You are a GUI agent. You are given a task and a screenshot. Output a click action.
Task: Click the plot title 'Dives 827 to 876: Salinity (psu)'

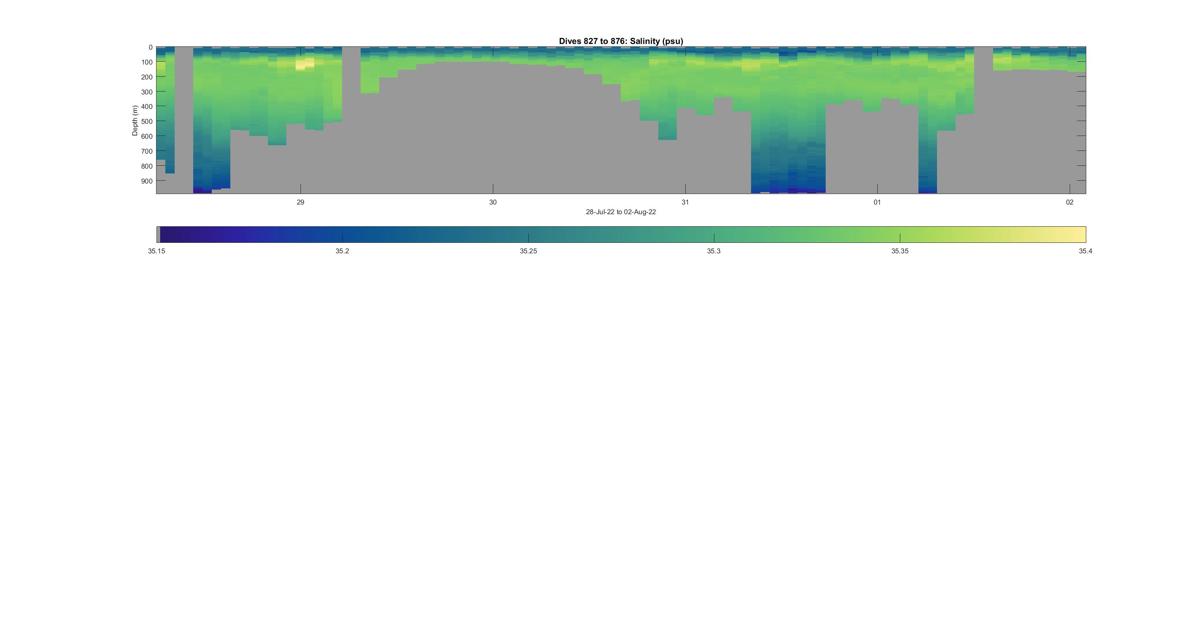click(x=621, y=41)
